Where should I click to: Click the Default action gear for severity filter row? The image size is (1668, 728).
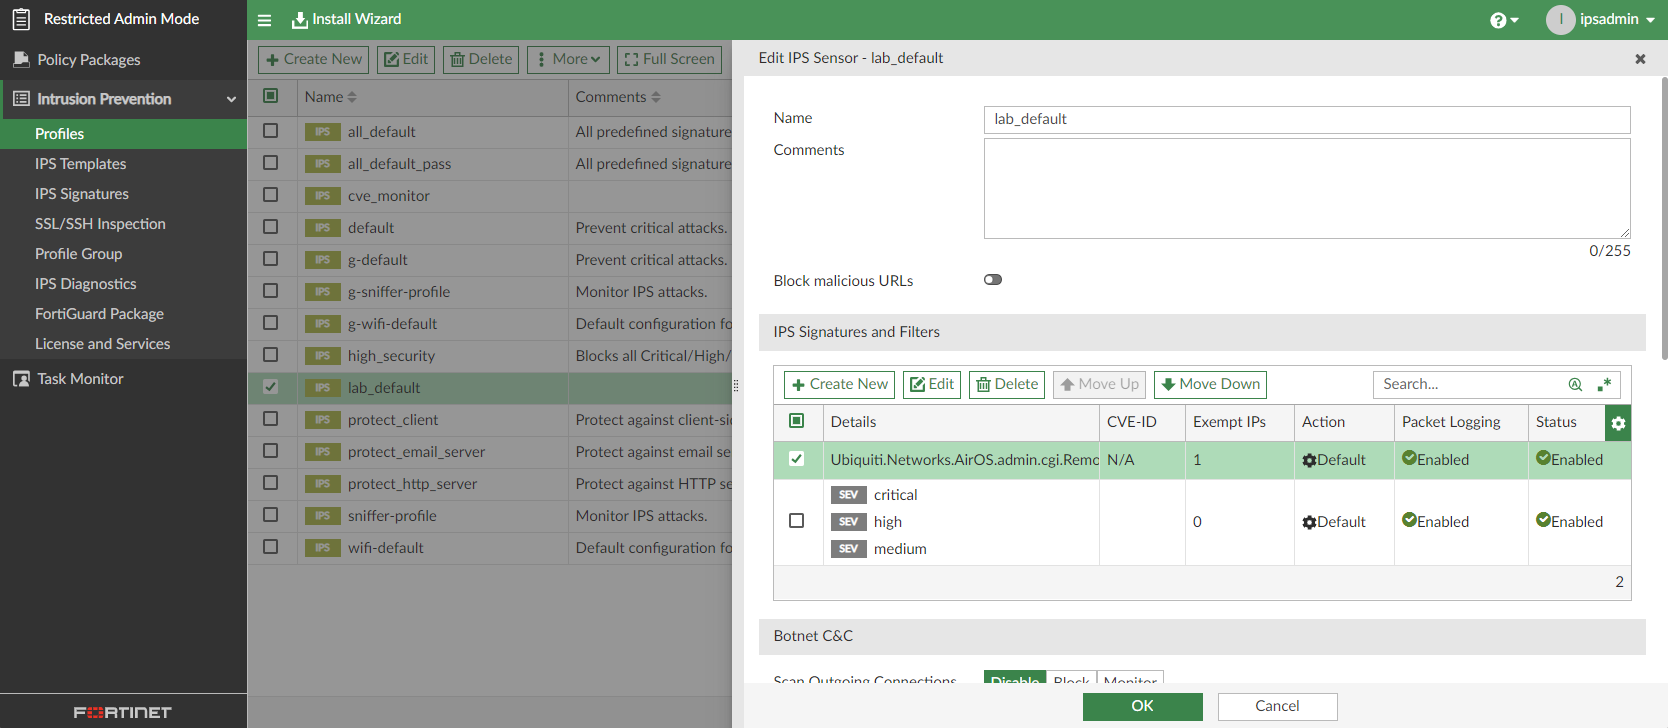pos(1309,523)
